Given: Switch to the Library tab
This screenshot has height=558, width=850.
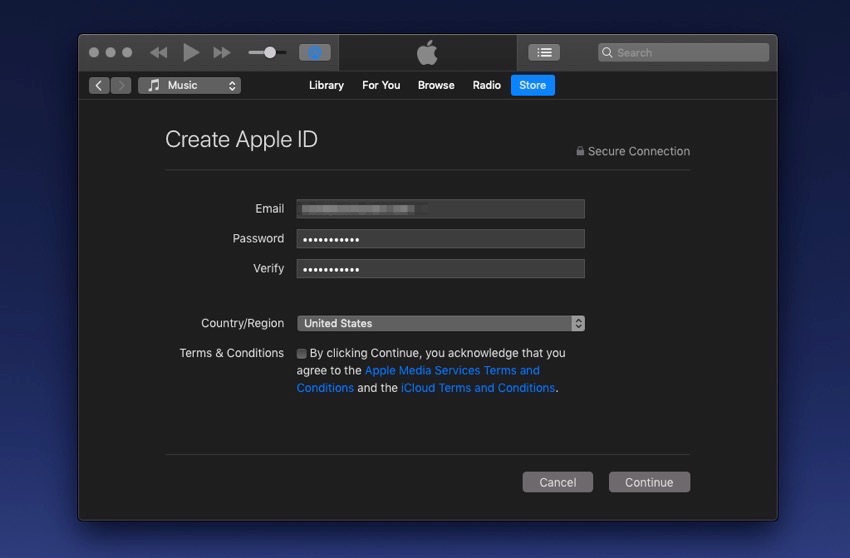Looking at the screenshot, I should click(326, 85).
